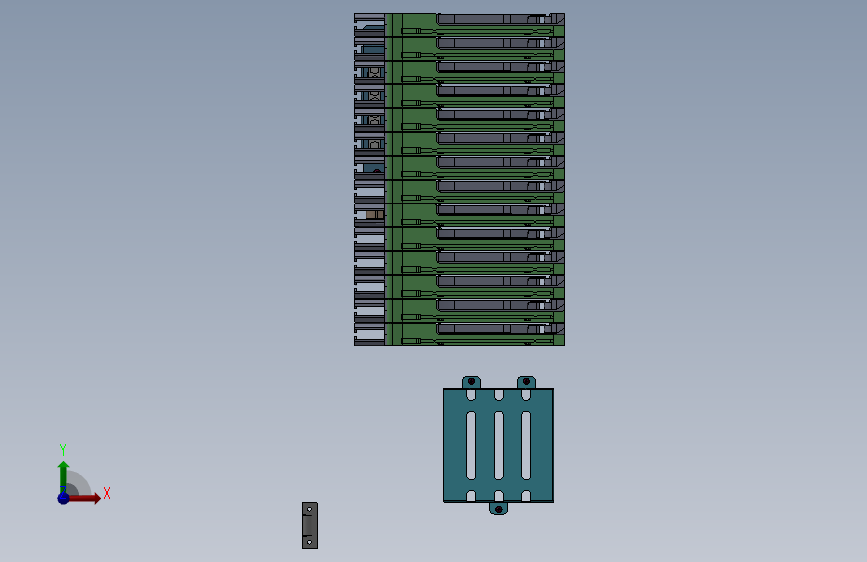Click the green Y axis arrow of the triad
867x562 pixels.
pos(64,477)
